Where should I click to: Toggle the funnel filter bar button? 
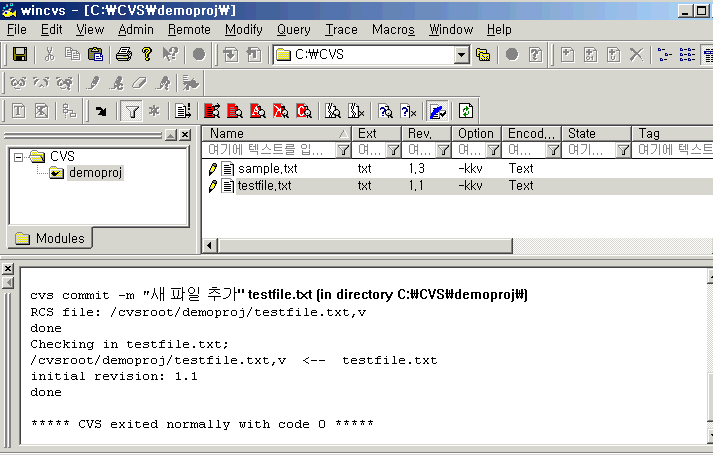[131, 110]
